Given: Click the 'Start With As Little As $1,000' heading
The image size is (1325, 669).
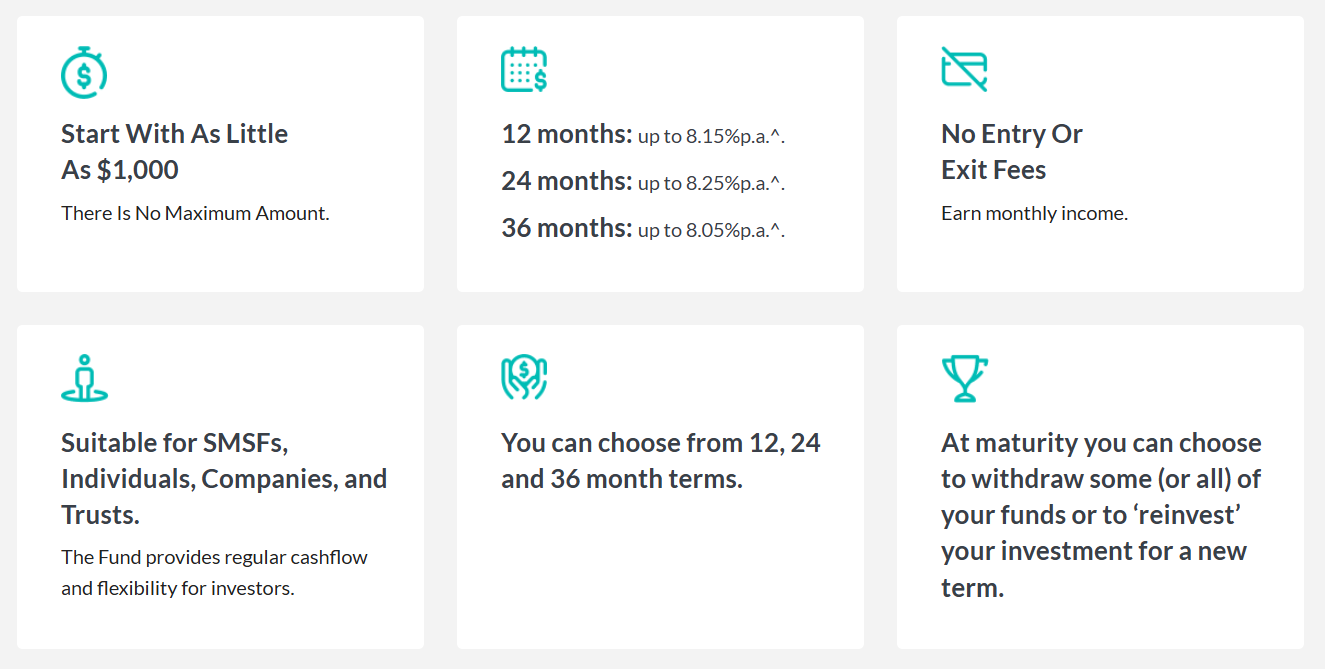Looking at the screenshot, I should (174, 152).
